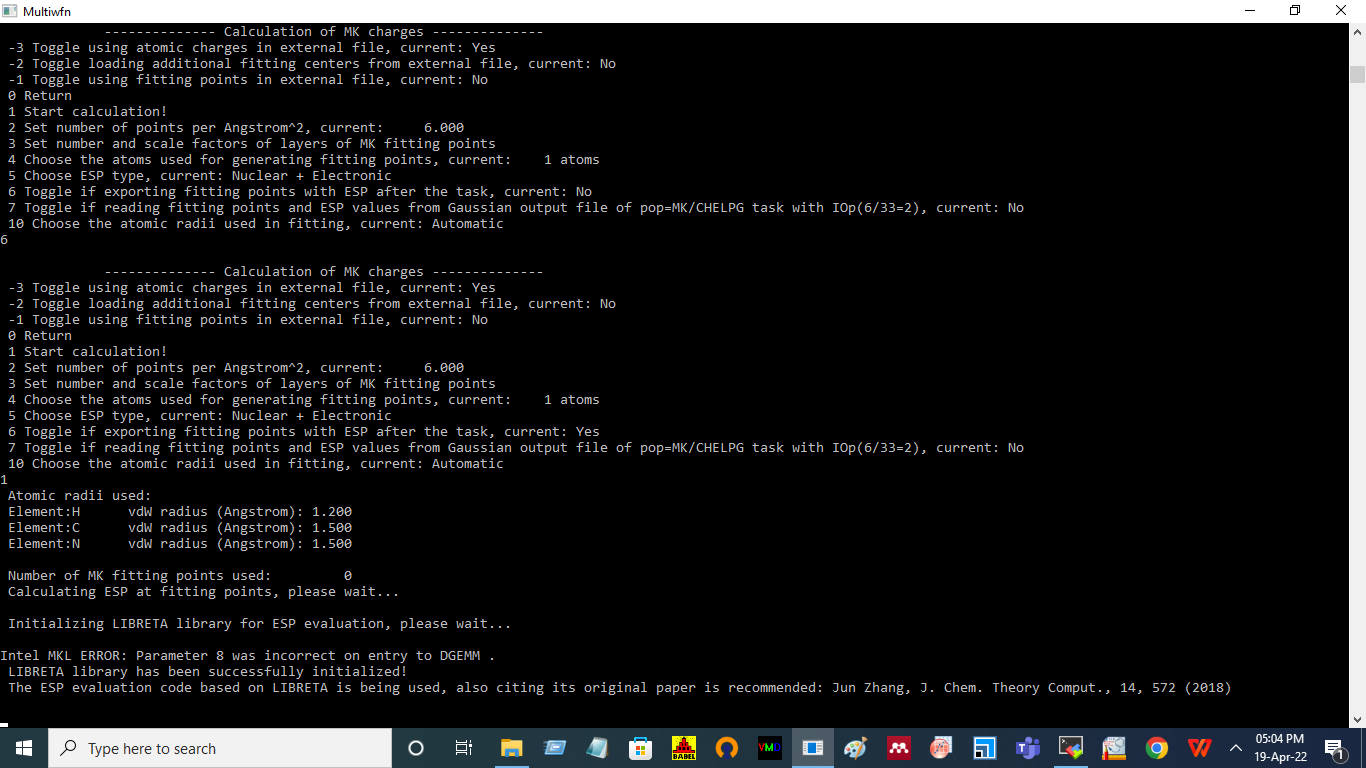Launch Open Babel from the taskbar
Screen dimensions: 1366x768
(x=684, y=748)
